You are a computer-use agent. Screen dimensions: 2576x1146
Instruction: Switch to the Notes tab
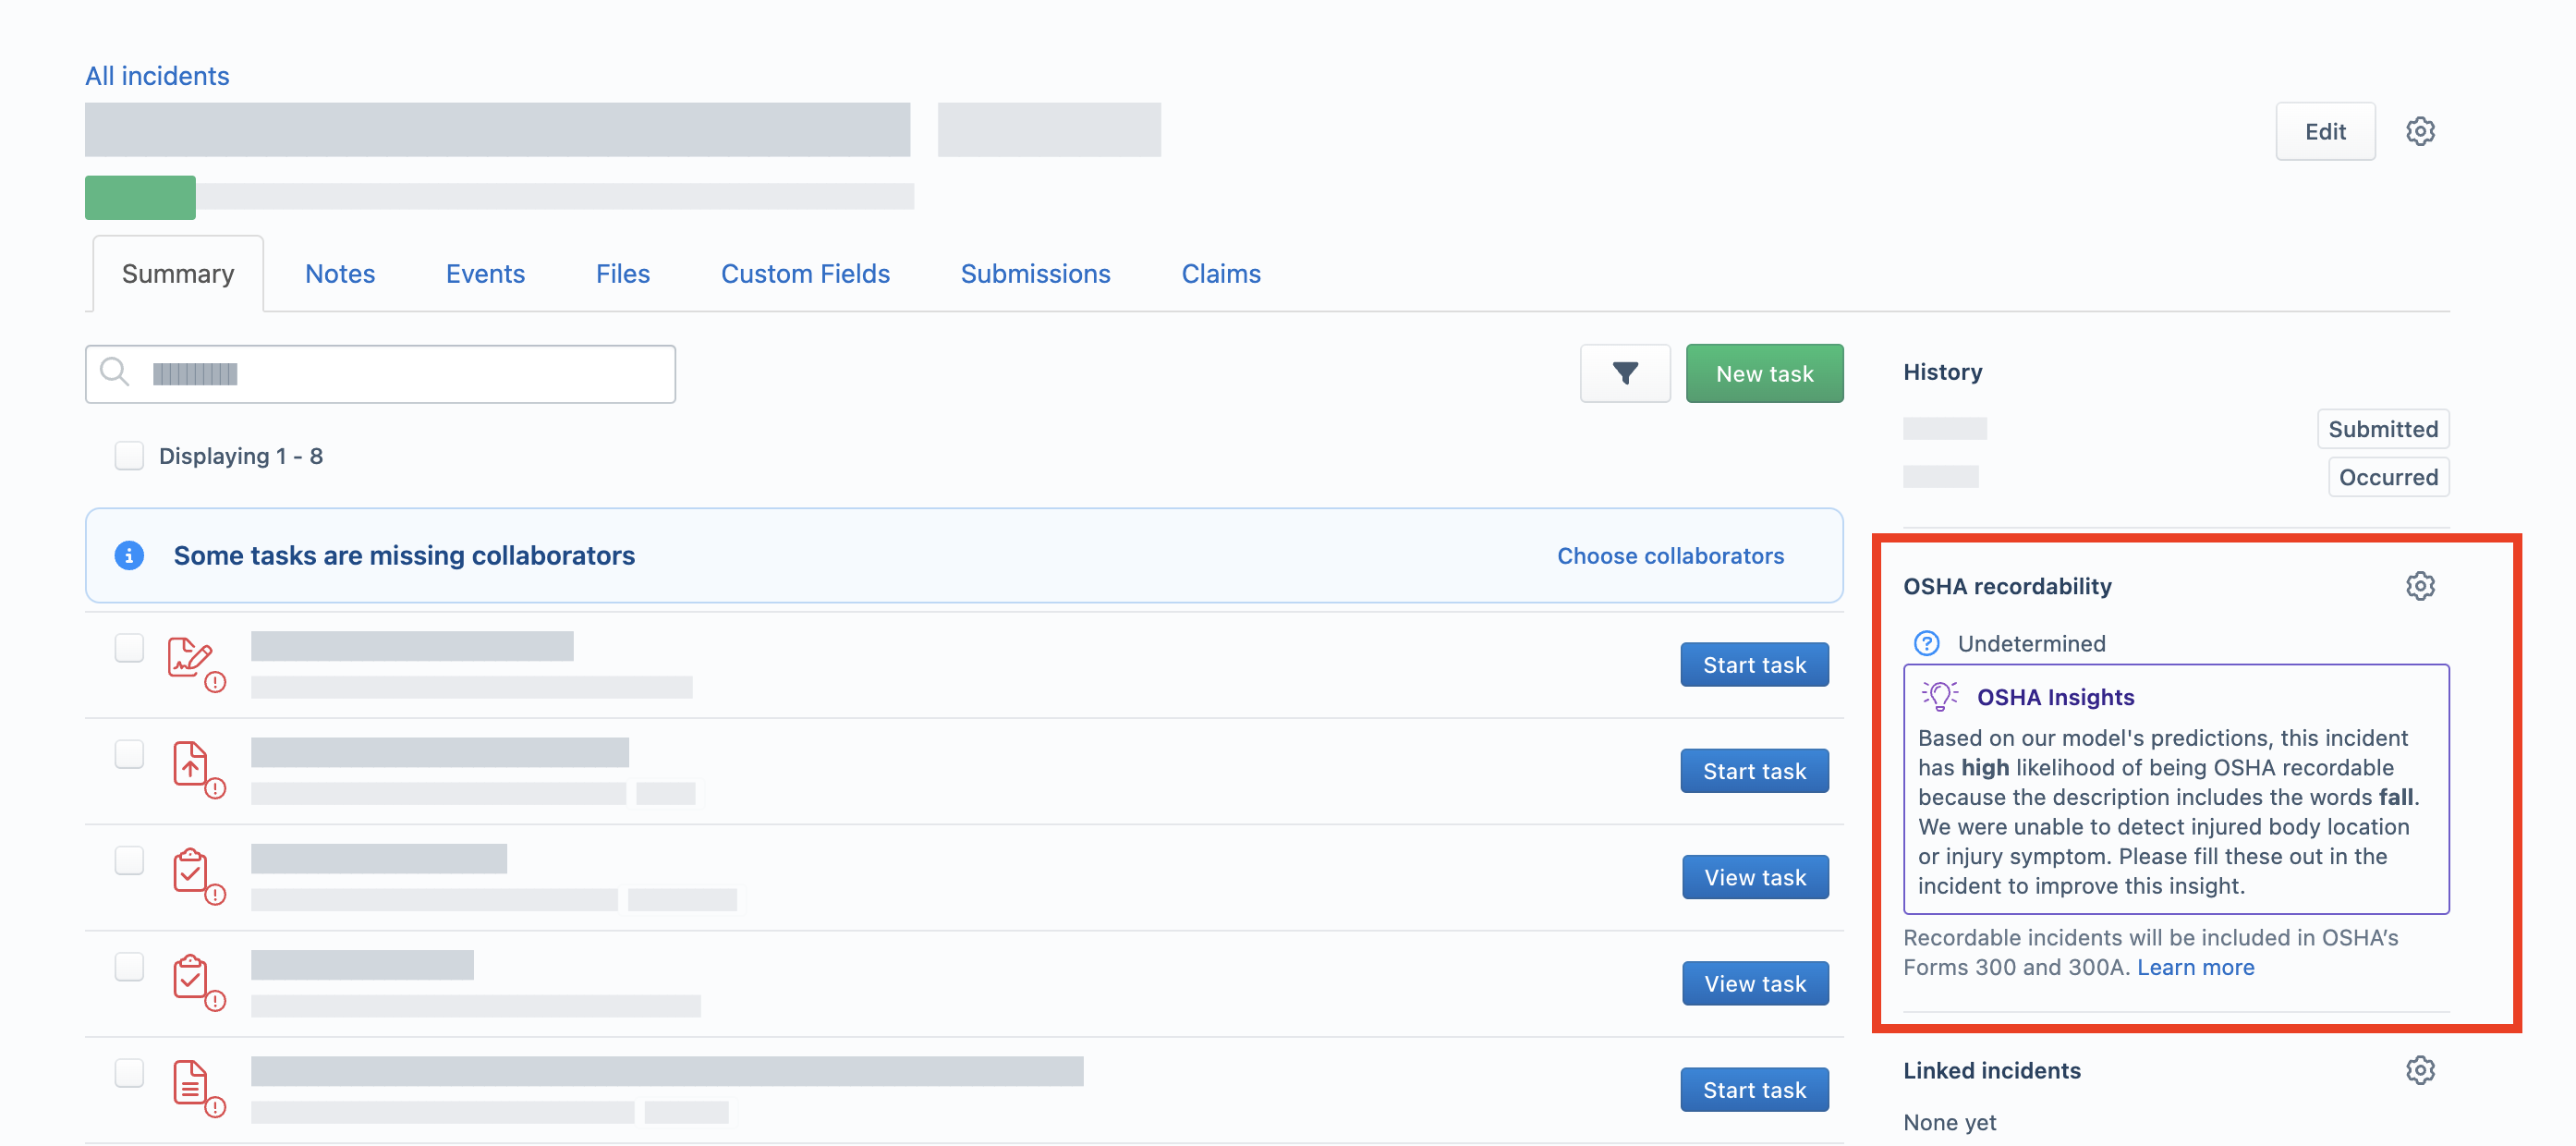340,274
